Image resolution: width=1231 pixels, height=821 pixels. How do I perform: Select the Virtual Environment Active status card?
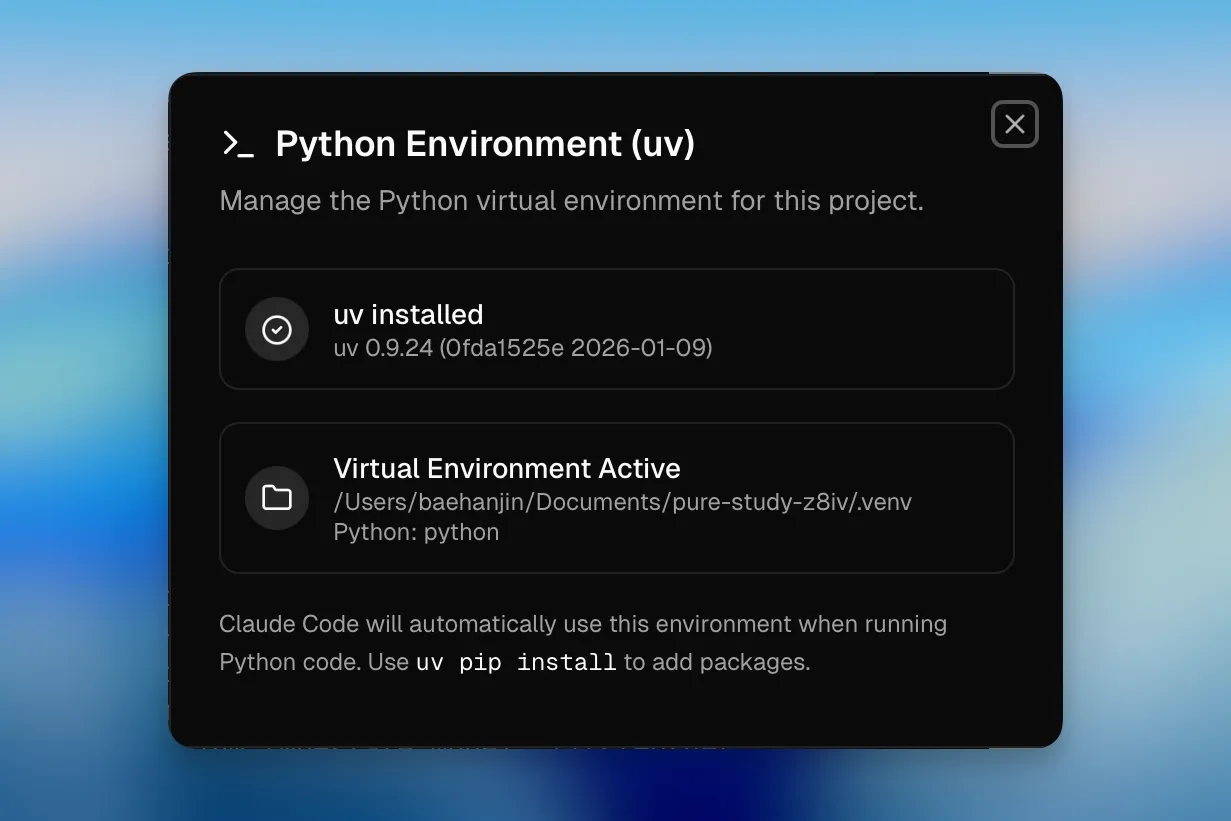click(617, 498)
